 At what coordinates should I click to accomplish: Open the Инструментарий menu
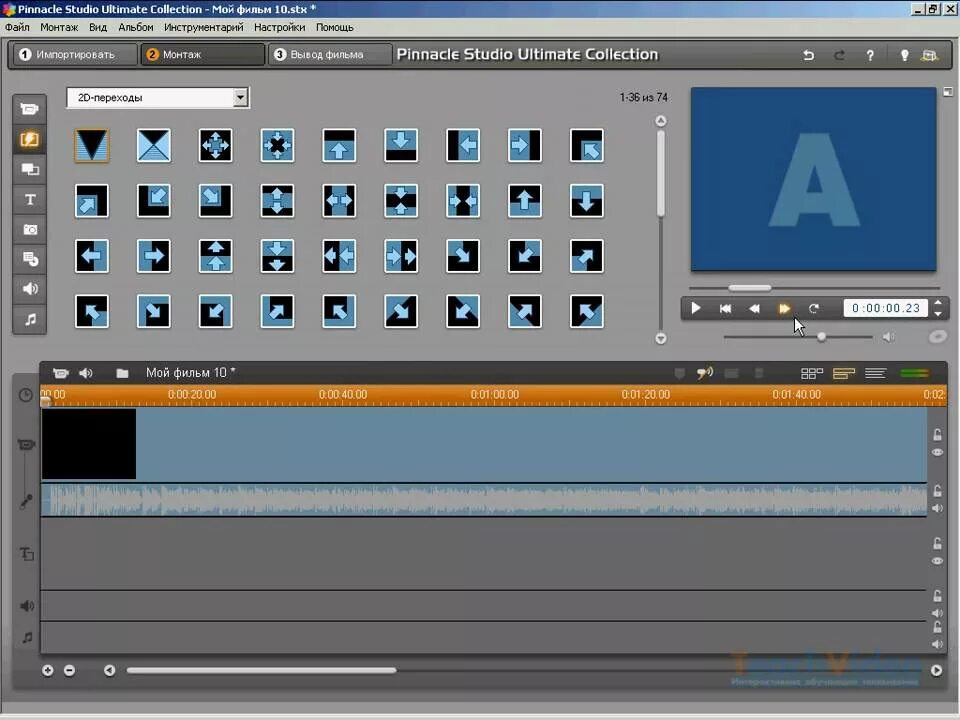(203, 27)
